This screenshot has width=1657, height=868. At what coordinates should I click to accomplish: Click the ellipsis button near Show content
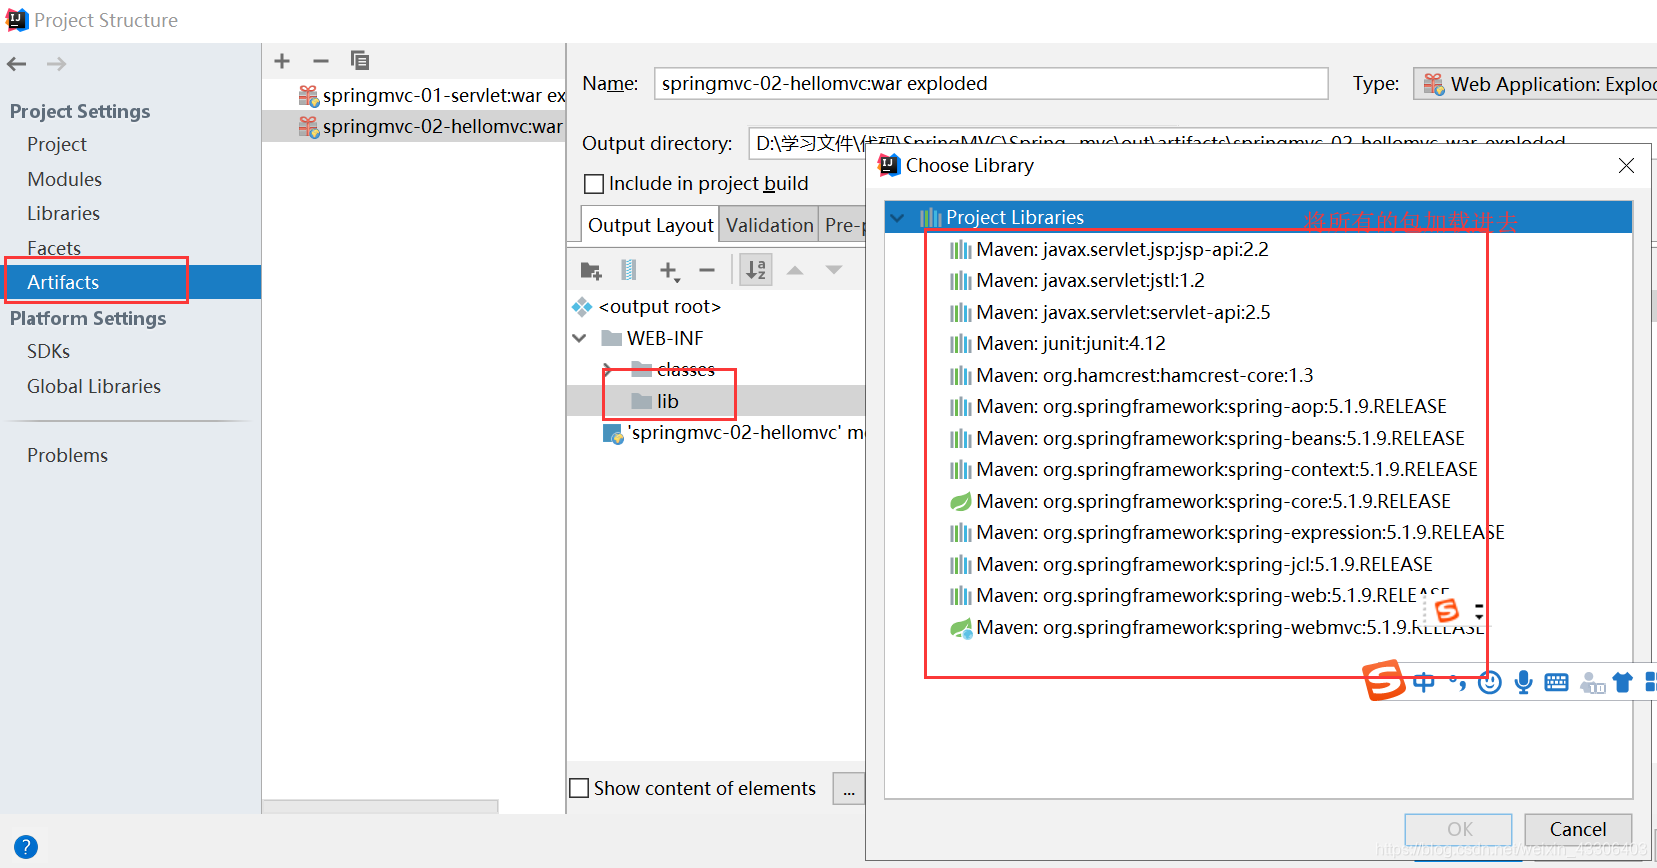849,788
